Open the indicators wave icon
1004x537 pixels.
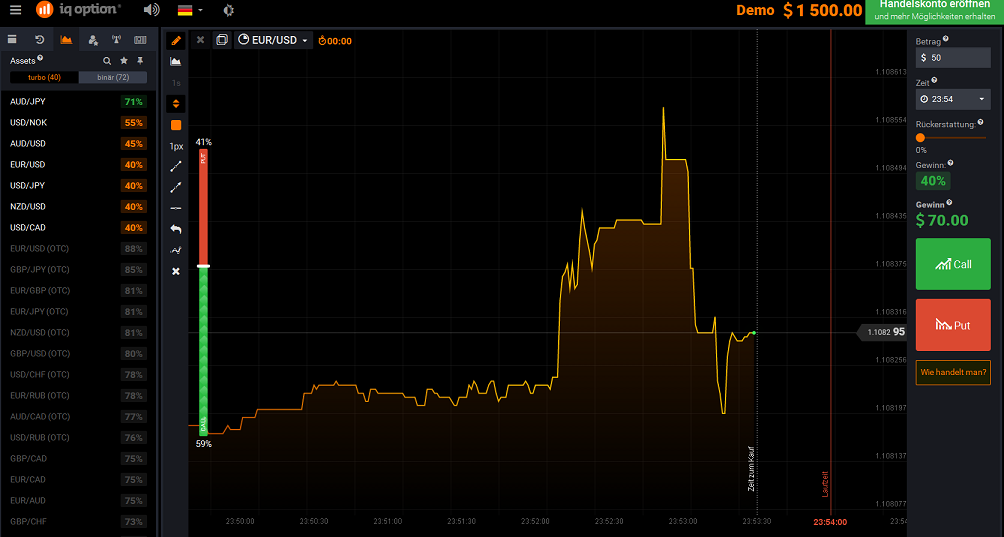coord(176,250)
